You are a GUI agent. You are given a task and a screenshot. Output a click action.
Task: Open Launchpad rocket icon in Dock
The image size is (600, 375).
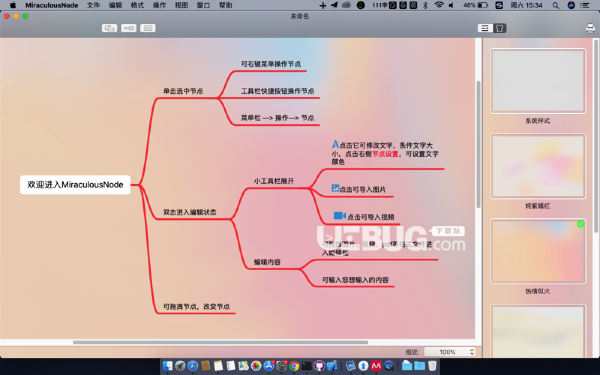[180, 366]
